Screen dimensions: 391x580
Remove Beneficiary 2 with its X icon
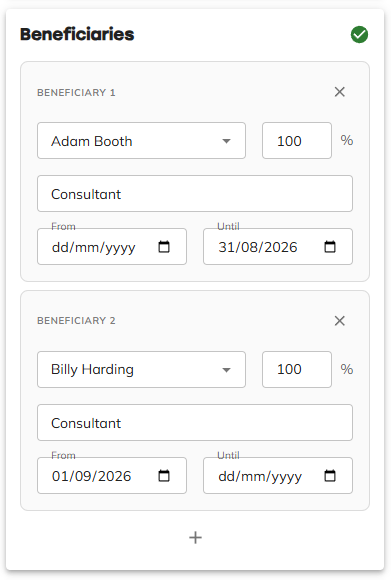point(340,321)
